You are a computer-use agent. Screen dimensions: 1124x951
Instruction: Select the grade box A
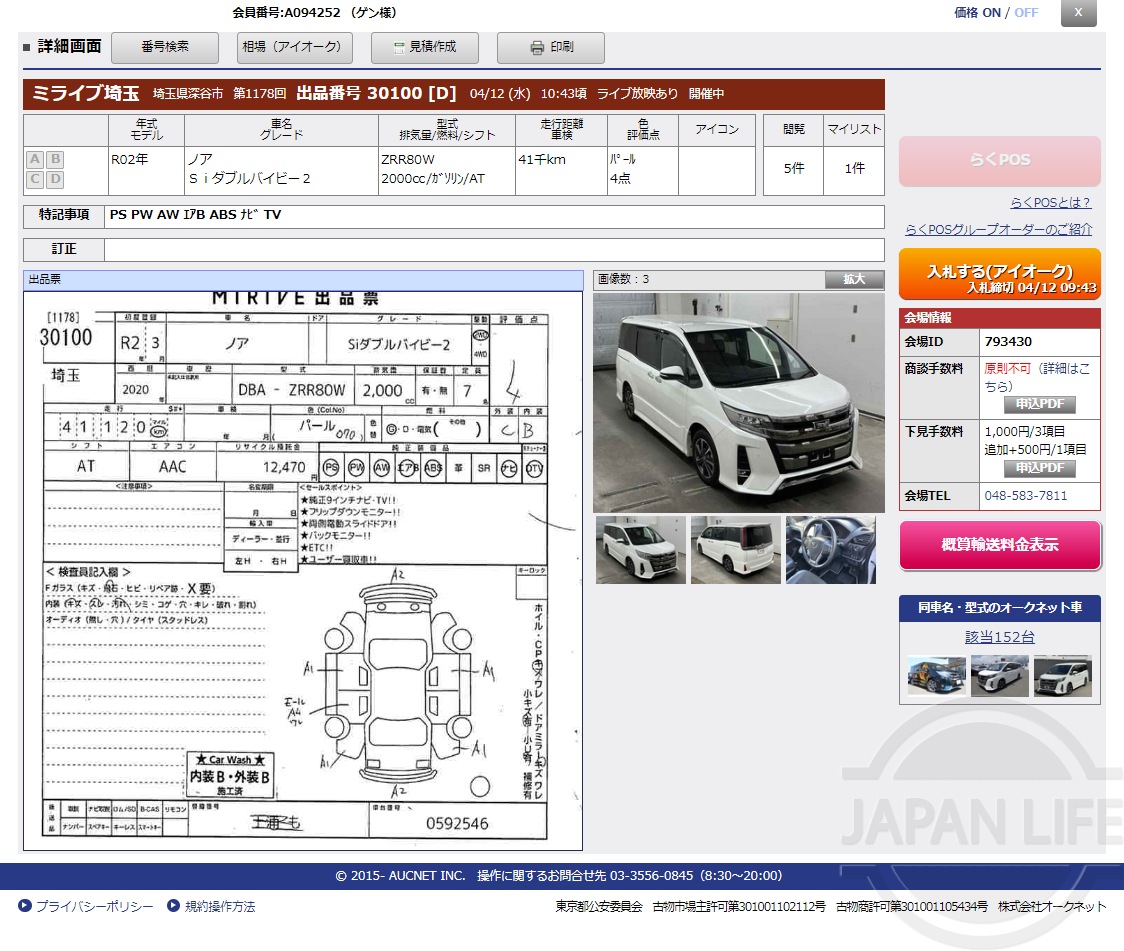click(35, 160)
